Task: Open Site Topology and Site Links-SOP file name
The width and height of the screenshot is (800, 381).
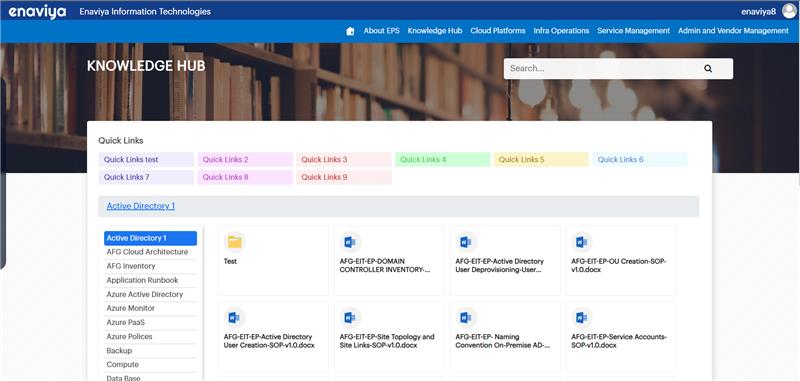Action: click(x=387, y=341)
